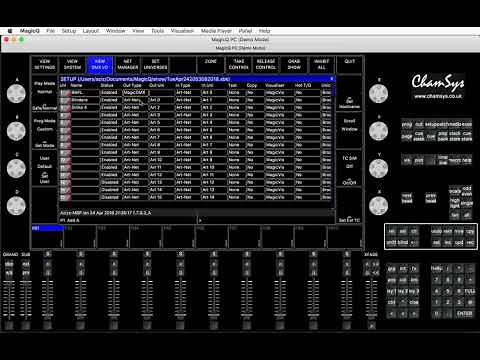Click RELEASE CONTROL soft button
Screen dimensions: 480x360
point(266,64)
